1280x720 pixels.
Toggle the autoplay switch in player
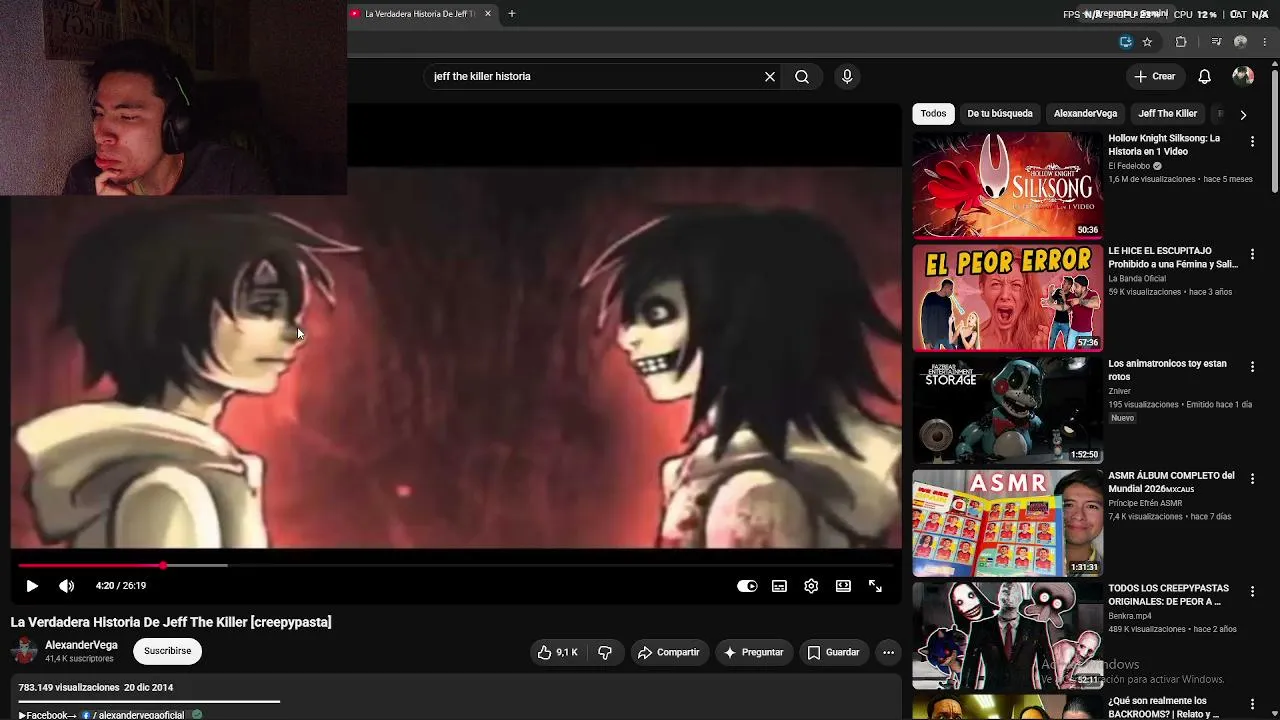click(x=747, y=586)
